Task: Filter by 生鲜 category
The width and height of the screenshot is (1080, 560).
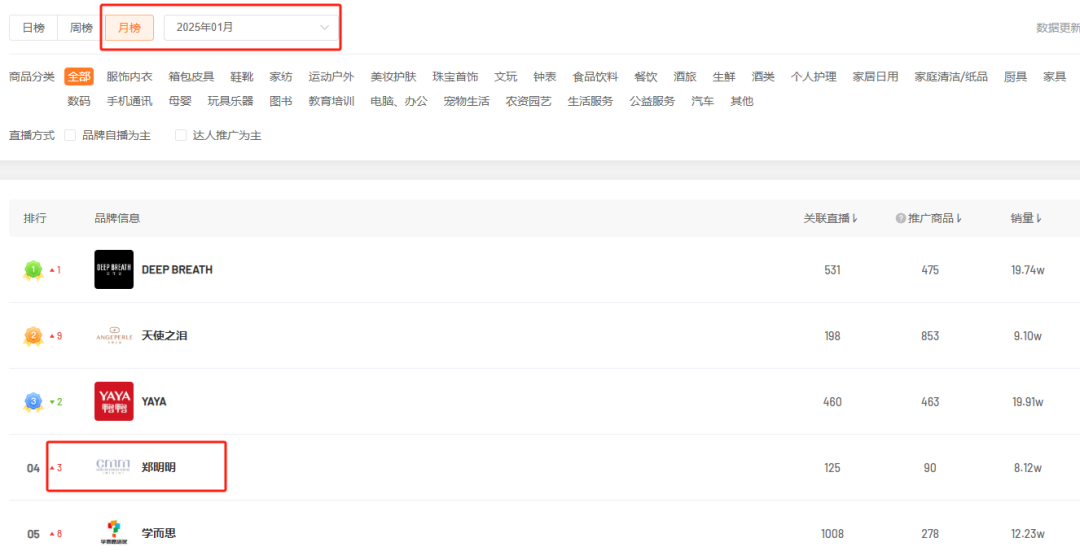Action: click(x=724, y=76)
